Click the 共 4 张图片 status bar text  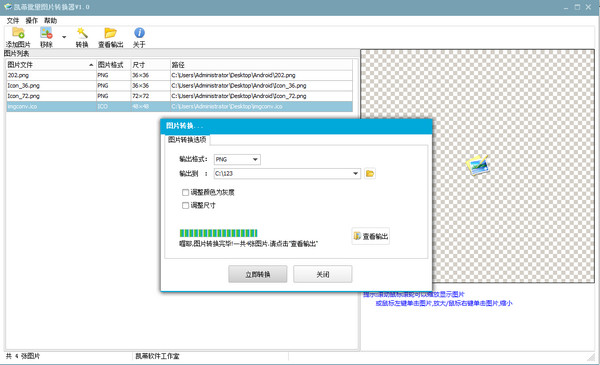pos(23,356)
